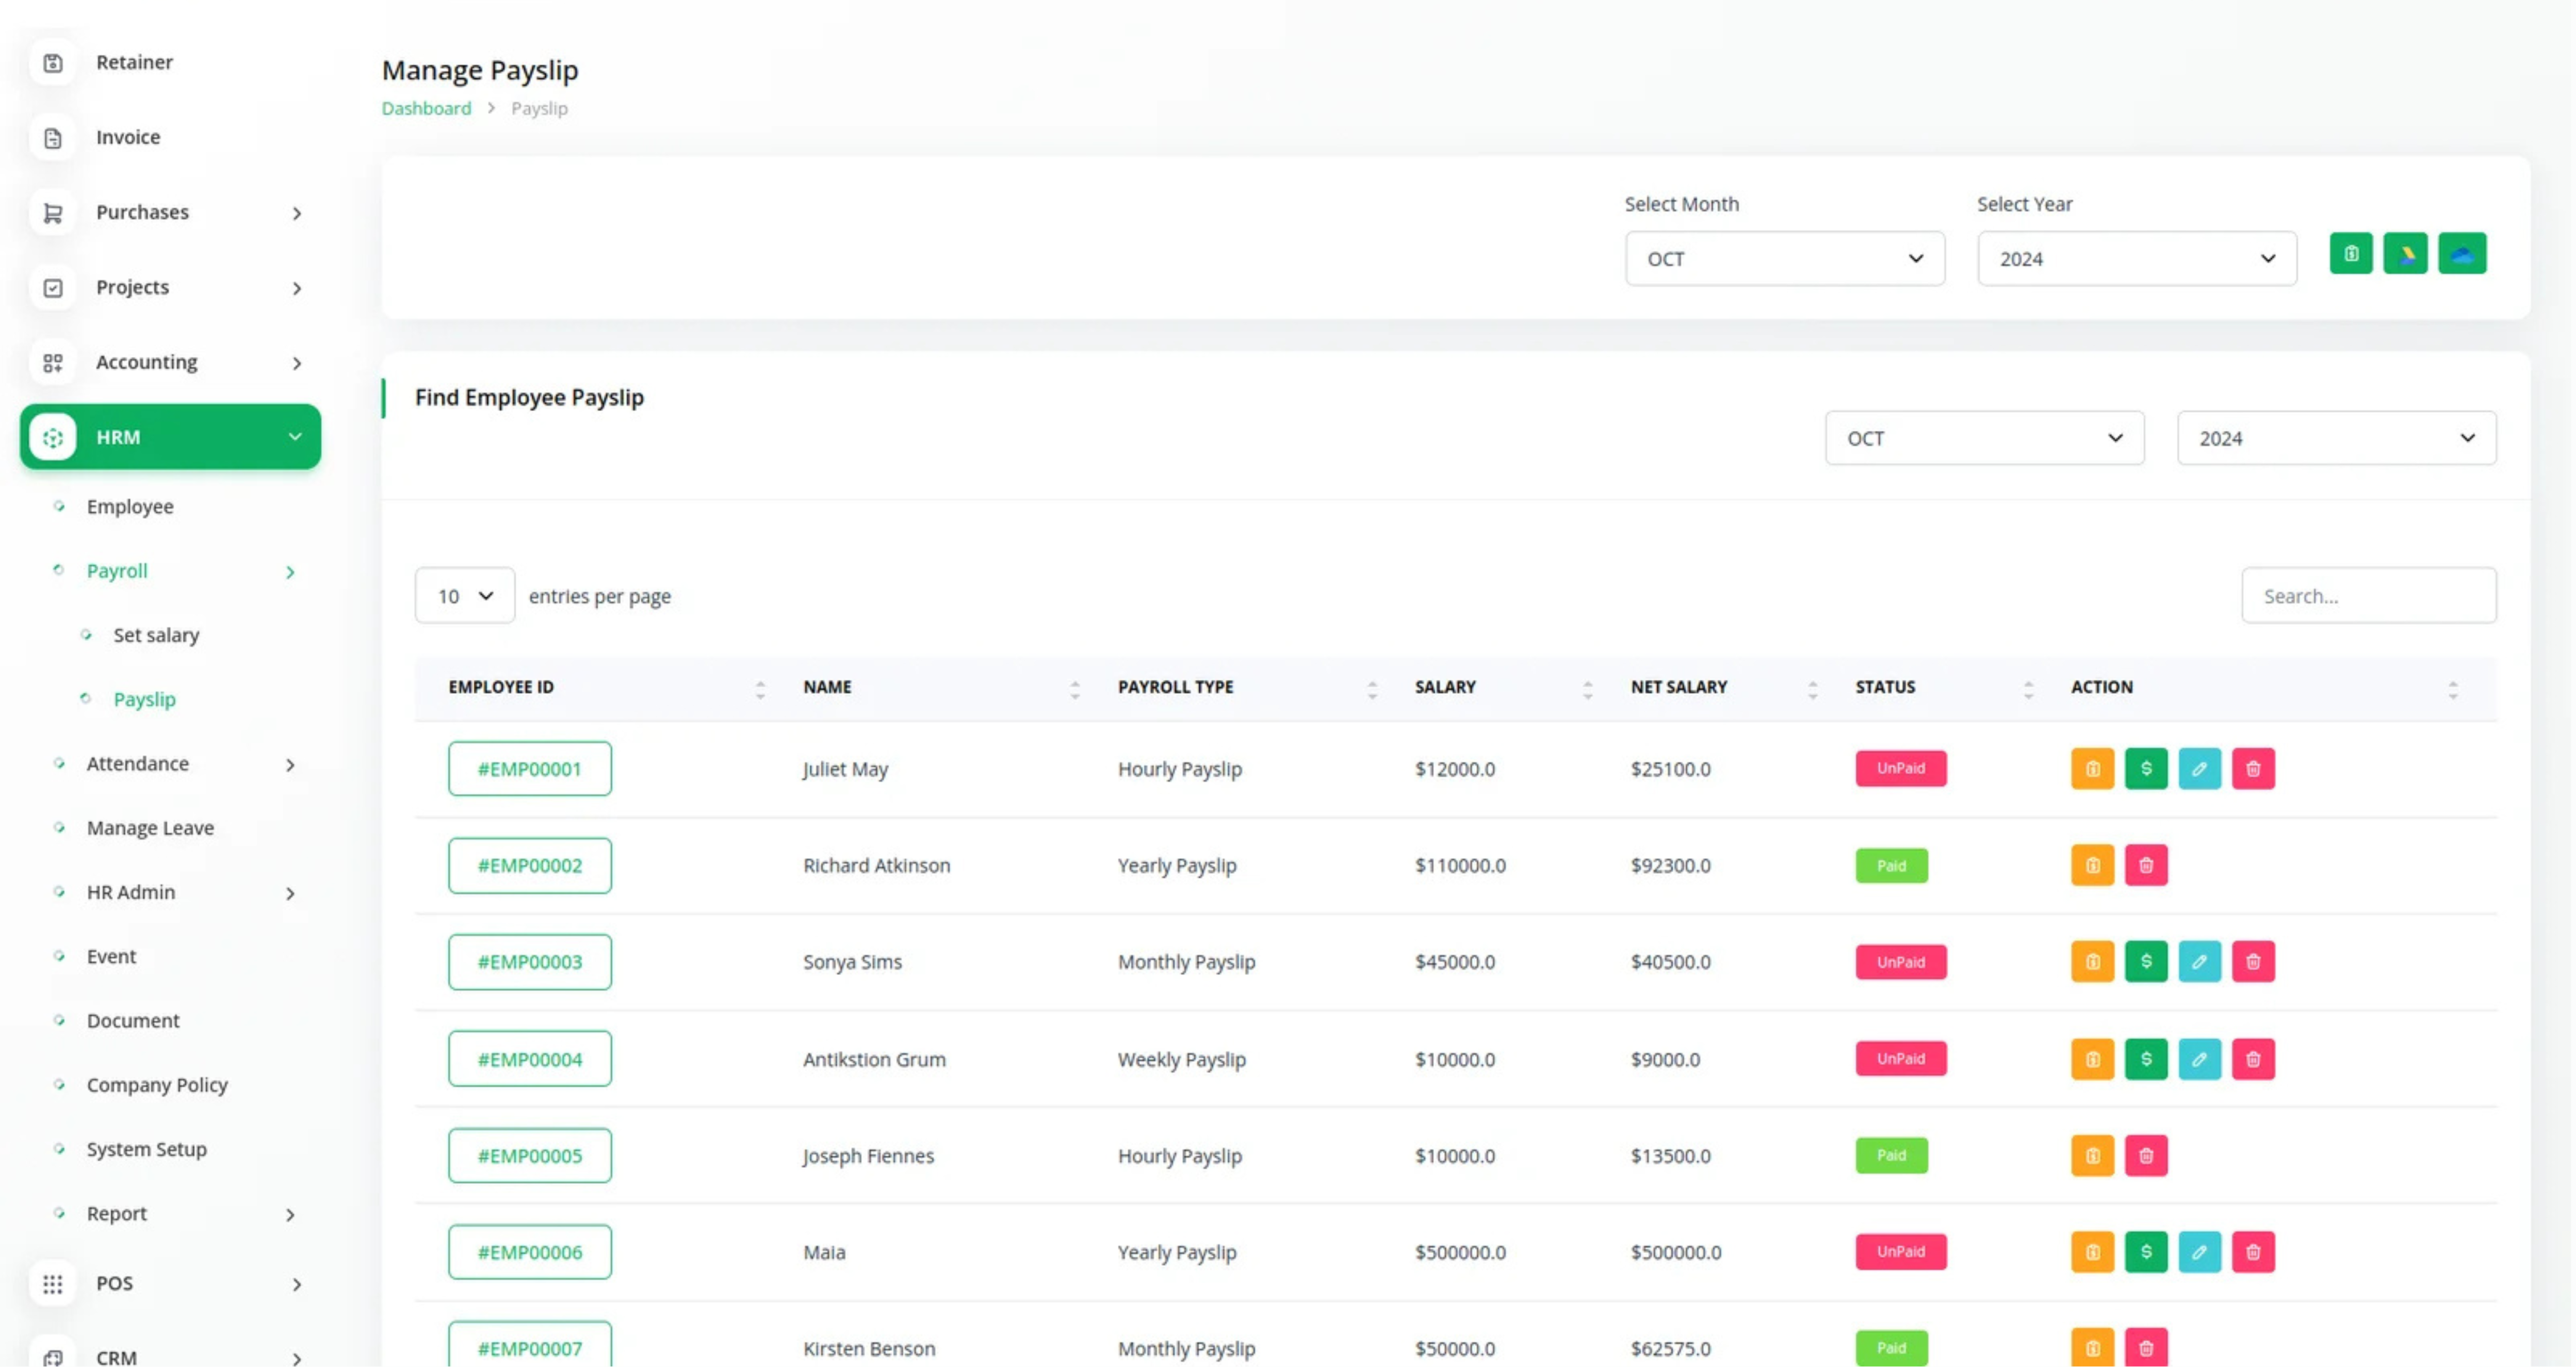Image resolution: width=2576 pixels, height=1367 pixels.
Task: Go to Dashboard via breadcrumb link
Action: tap(426, 108)
